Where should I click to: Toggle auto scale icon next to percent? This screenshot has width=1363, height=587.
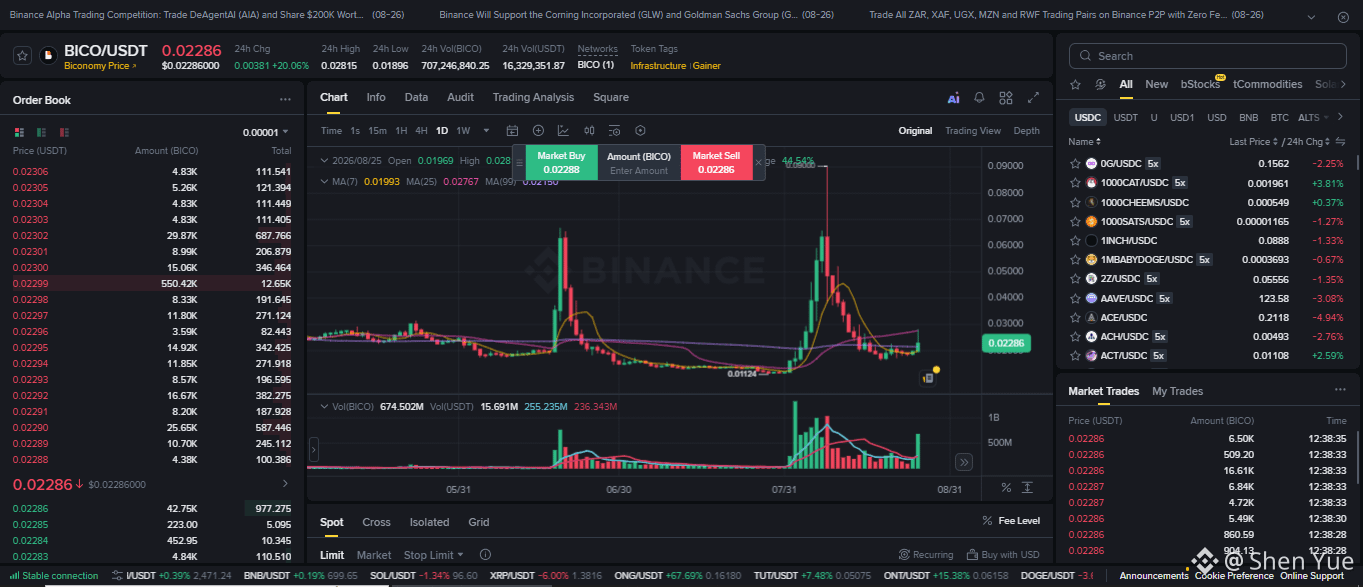[x=1028, y=487]
